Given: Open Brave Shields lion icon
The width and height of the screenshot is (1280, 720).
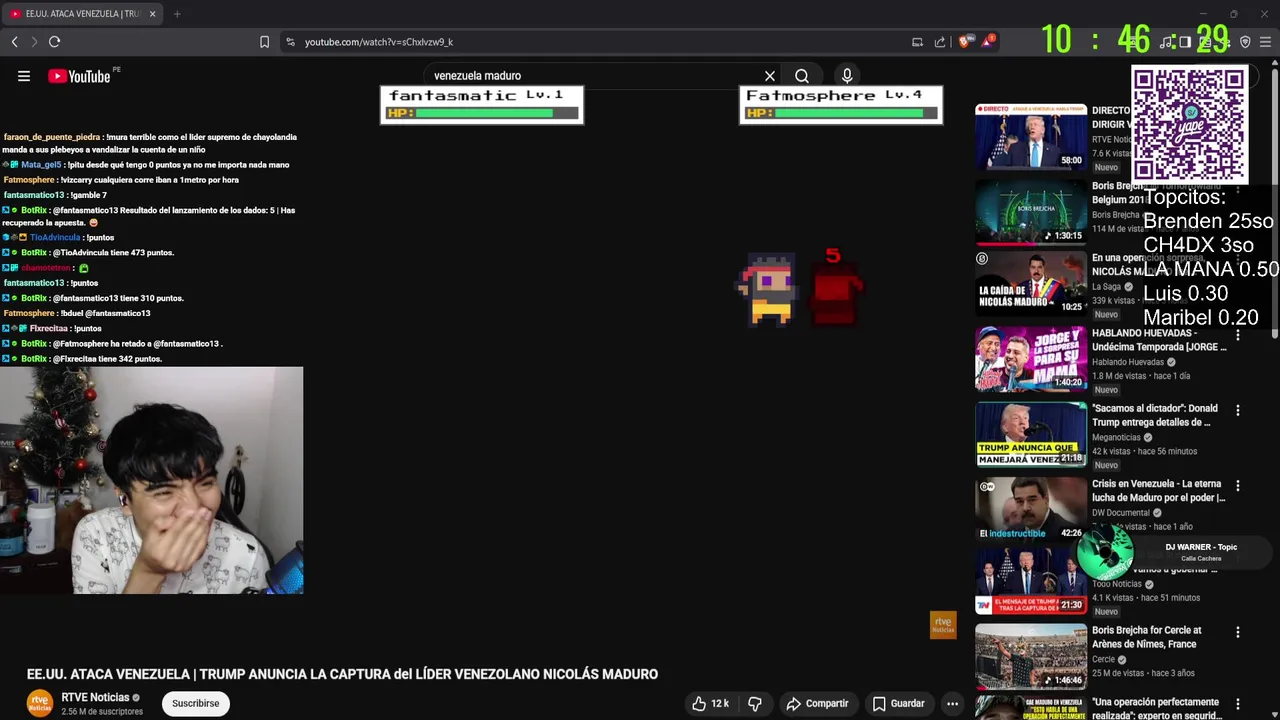Looking at the screenshot, I should pyautogui.click(x=964, y=42).
